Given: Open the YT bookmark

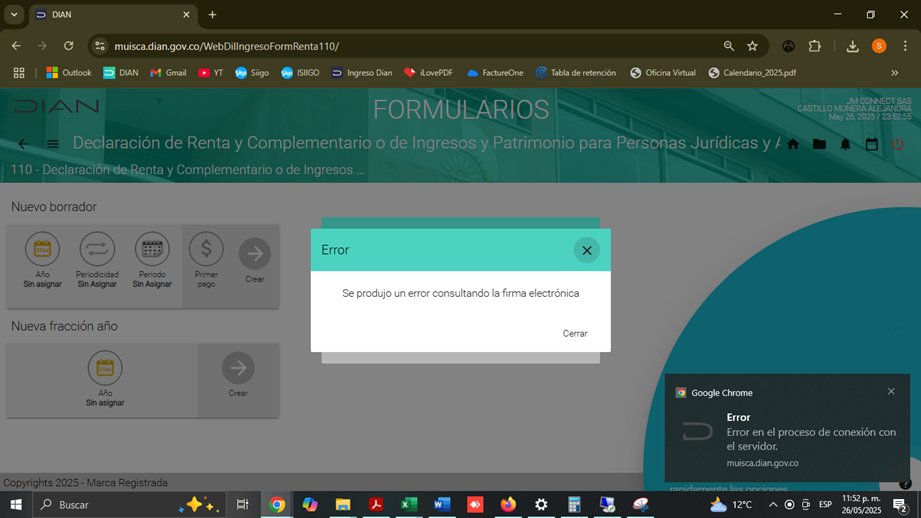Looking at the screenshot, I should (x=211, y=73).
